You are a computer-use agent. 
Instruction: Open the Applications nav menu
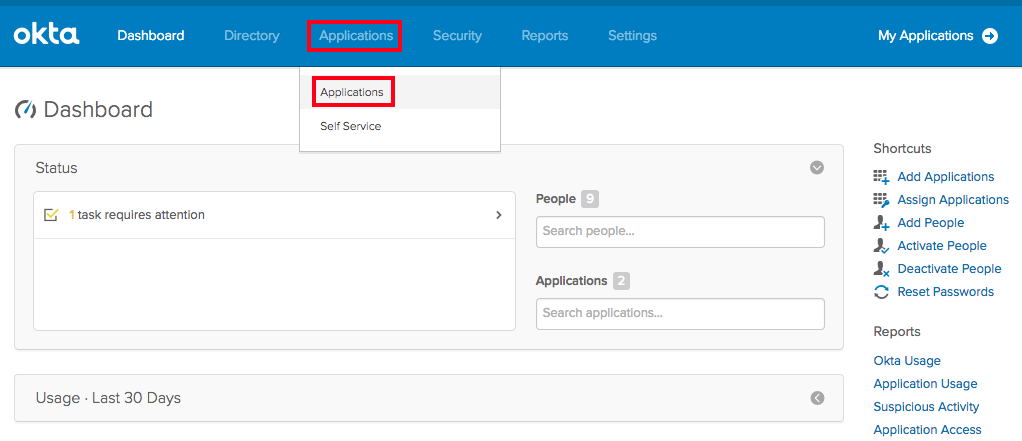(356, 36)
